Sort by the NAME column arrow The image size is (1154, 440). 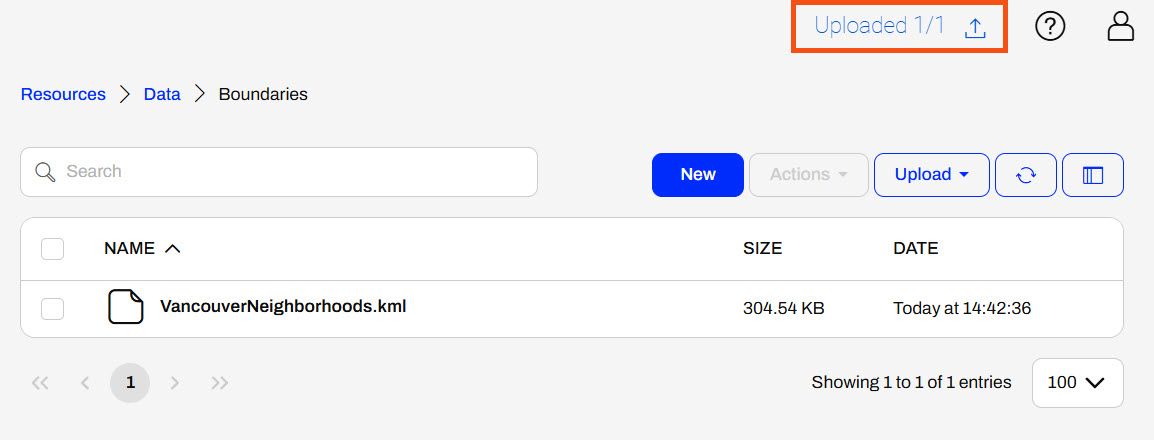(x=172, y=249)
